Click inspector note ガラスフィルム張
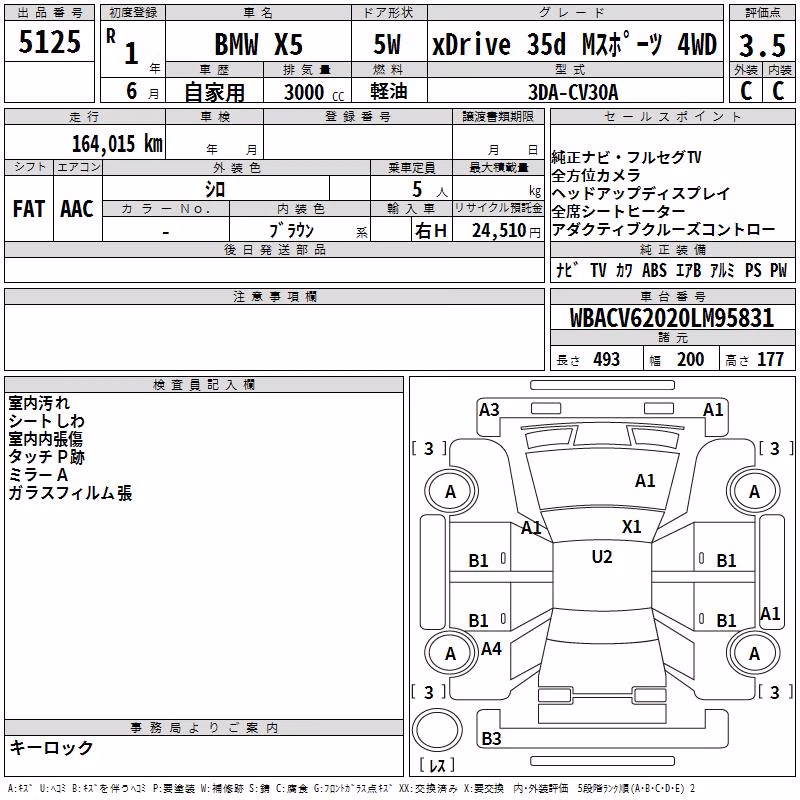The height and width of the screenshot is (800, 800). 70,493
